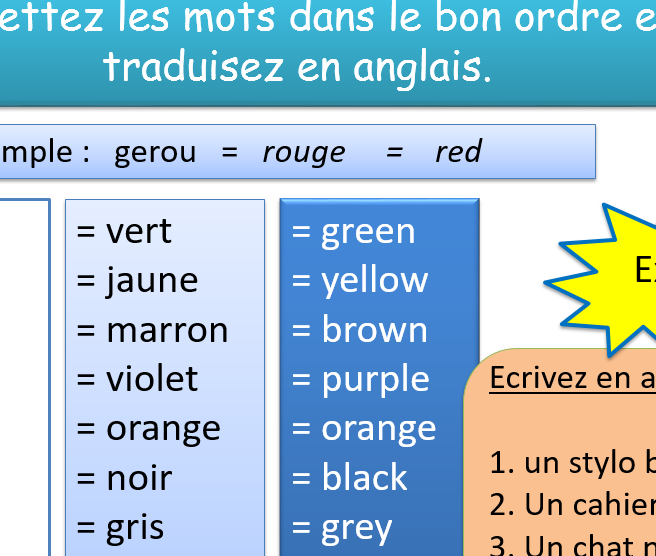
Task: Select the italic word 'rouge'
Action: pyautogui.click(x=304, y=154)
